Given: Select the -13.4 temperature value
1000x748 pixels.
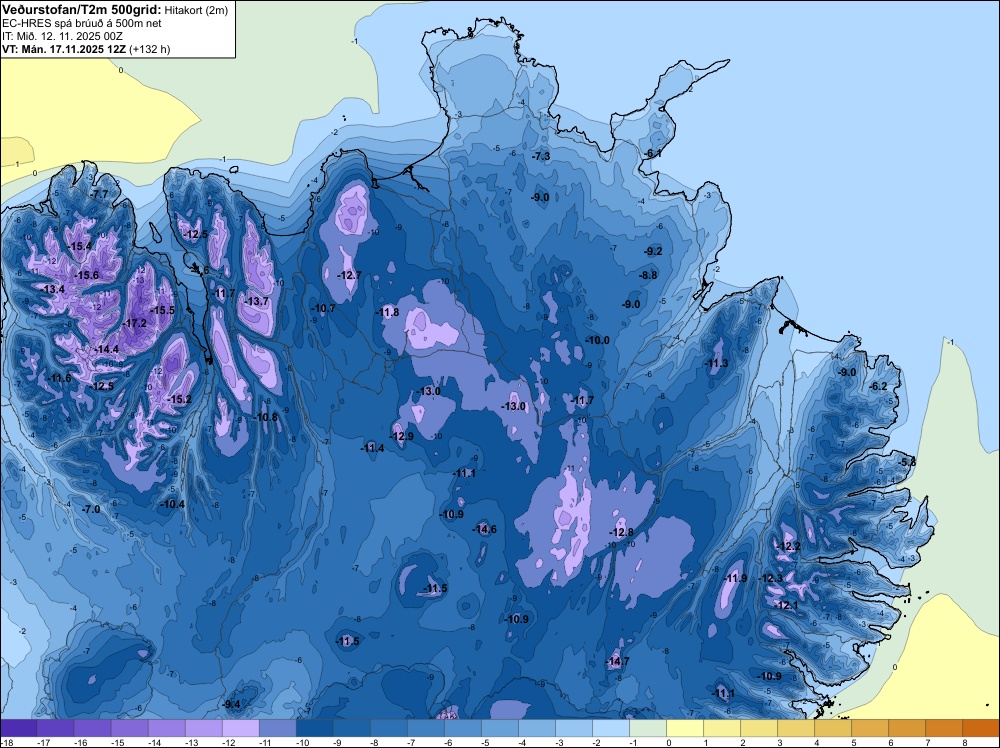Looking at the screenshot, I should click(53, 289).
